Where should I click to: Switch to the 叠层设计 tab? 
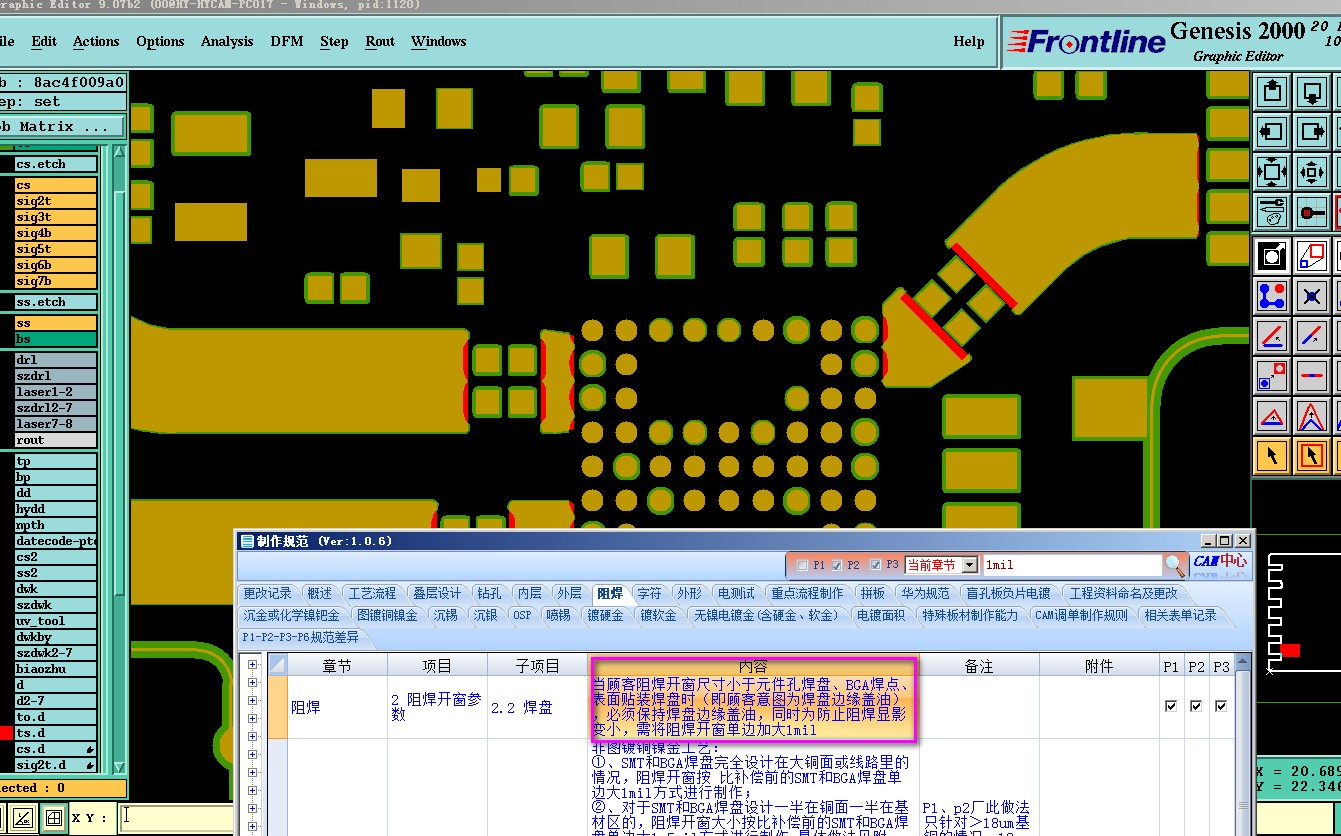(x=437, y=593)
